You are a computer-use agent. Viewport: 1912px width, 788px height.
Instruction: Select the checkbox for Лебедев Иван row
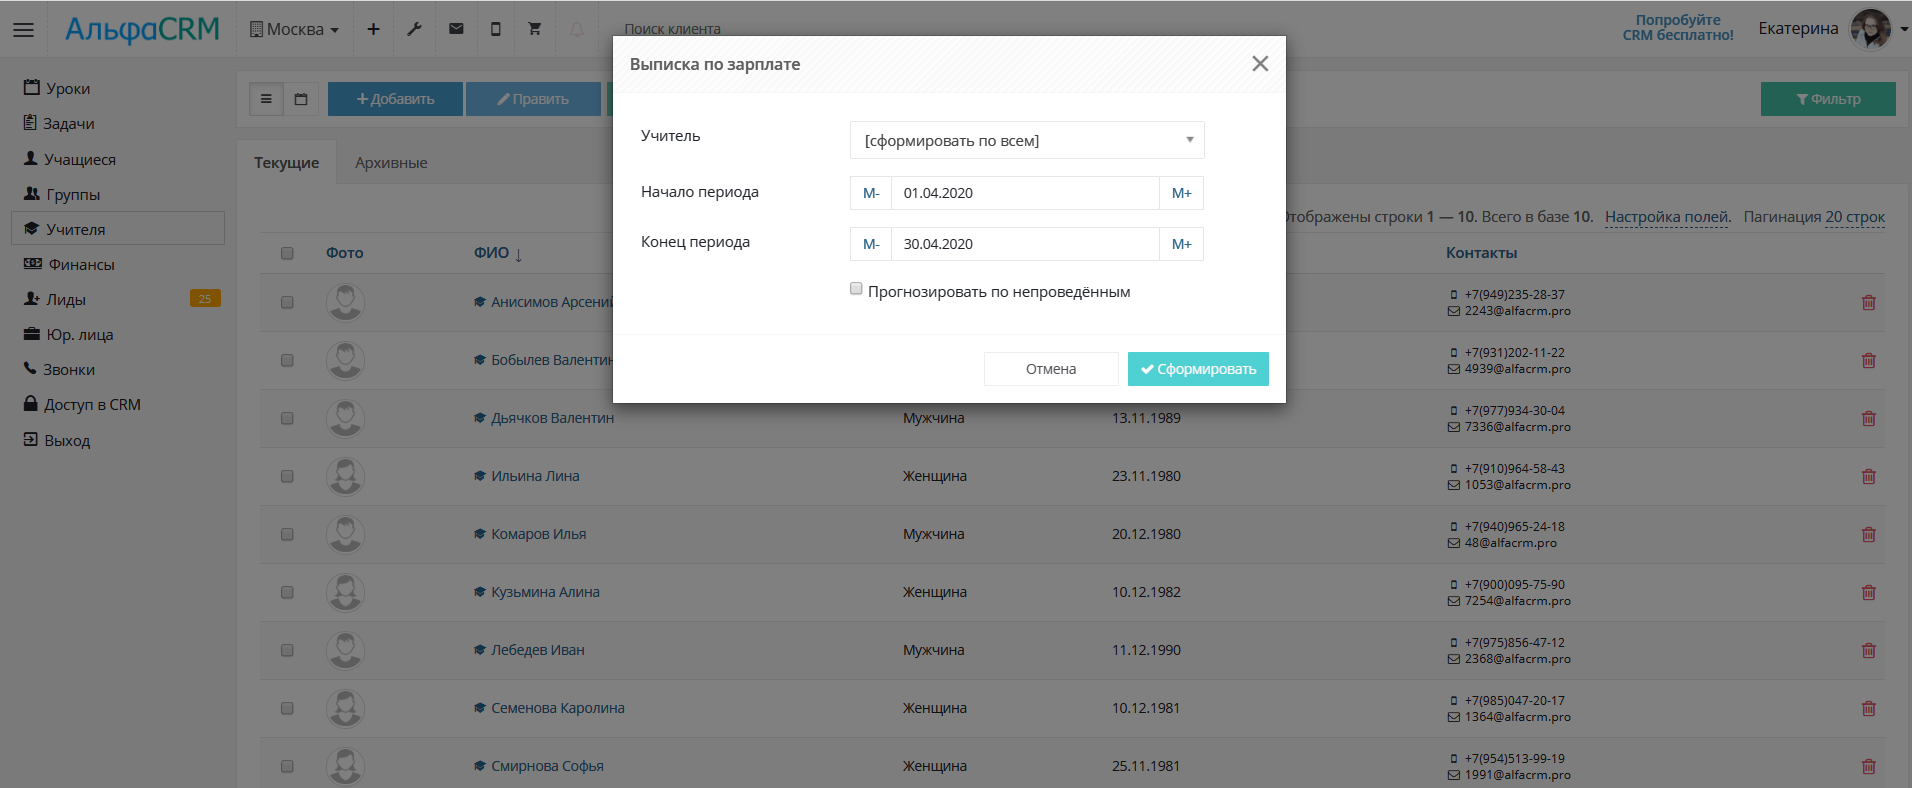pyautogui.click(x=287, y=650)
